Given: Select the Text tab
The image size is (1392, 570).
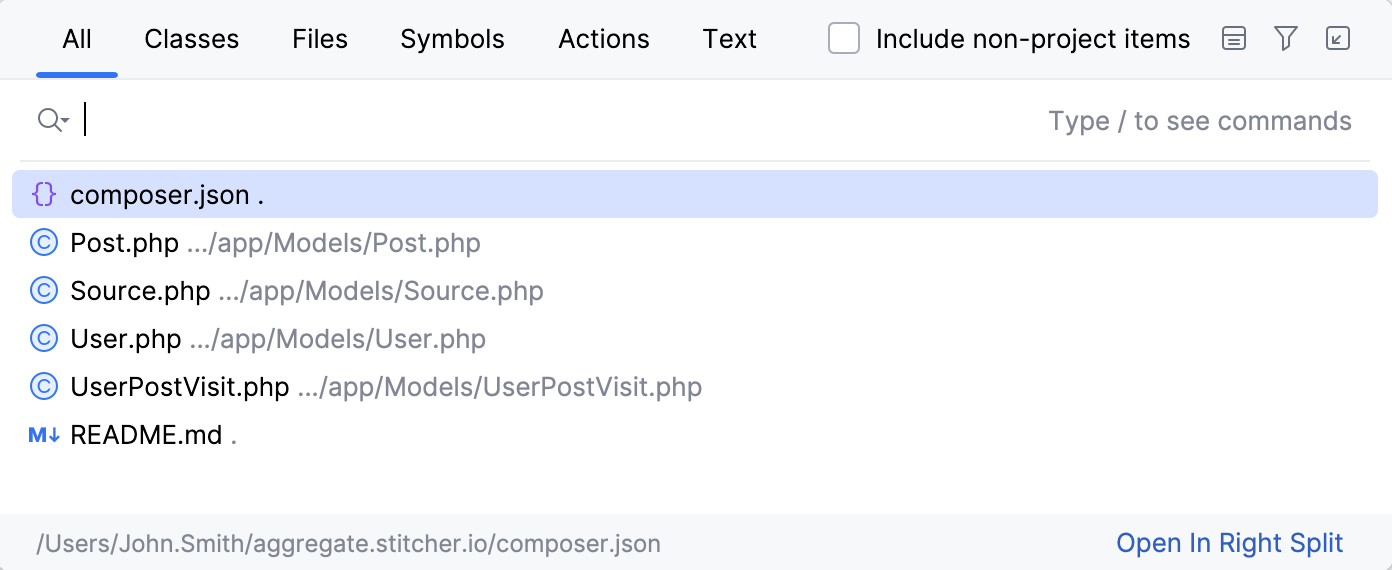Looking at the screenshot, I should coord(729,39).
